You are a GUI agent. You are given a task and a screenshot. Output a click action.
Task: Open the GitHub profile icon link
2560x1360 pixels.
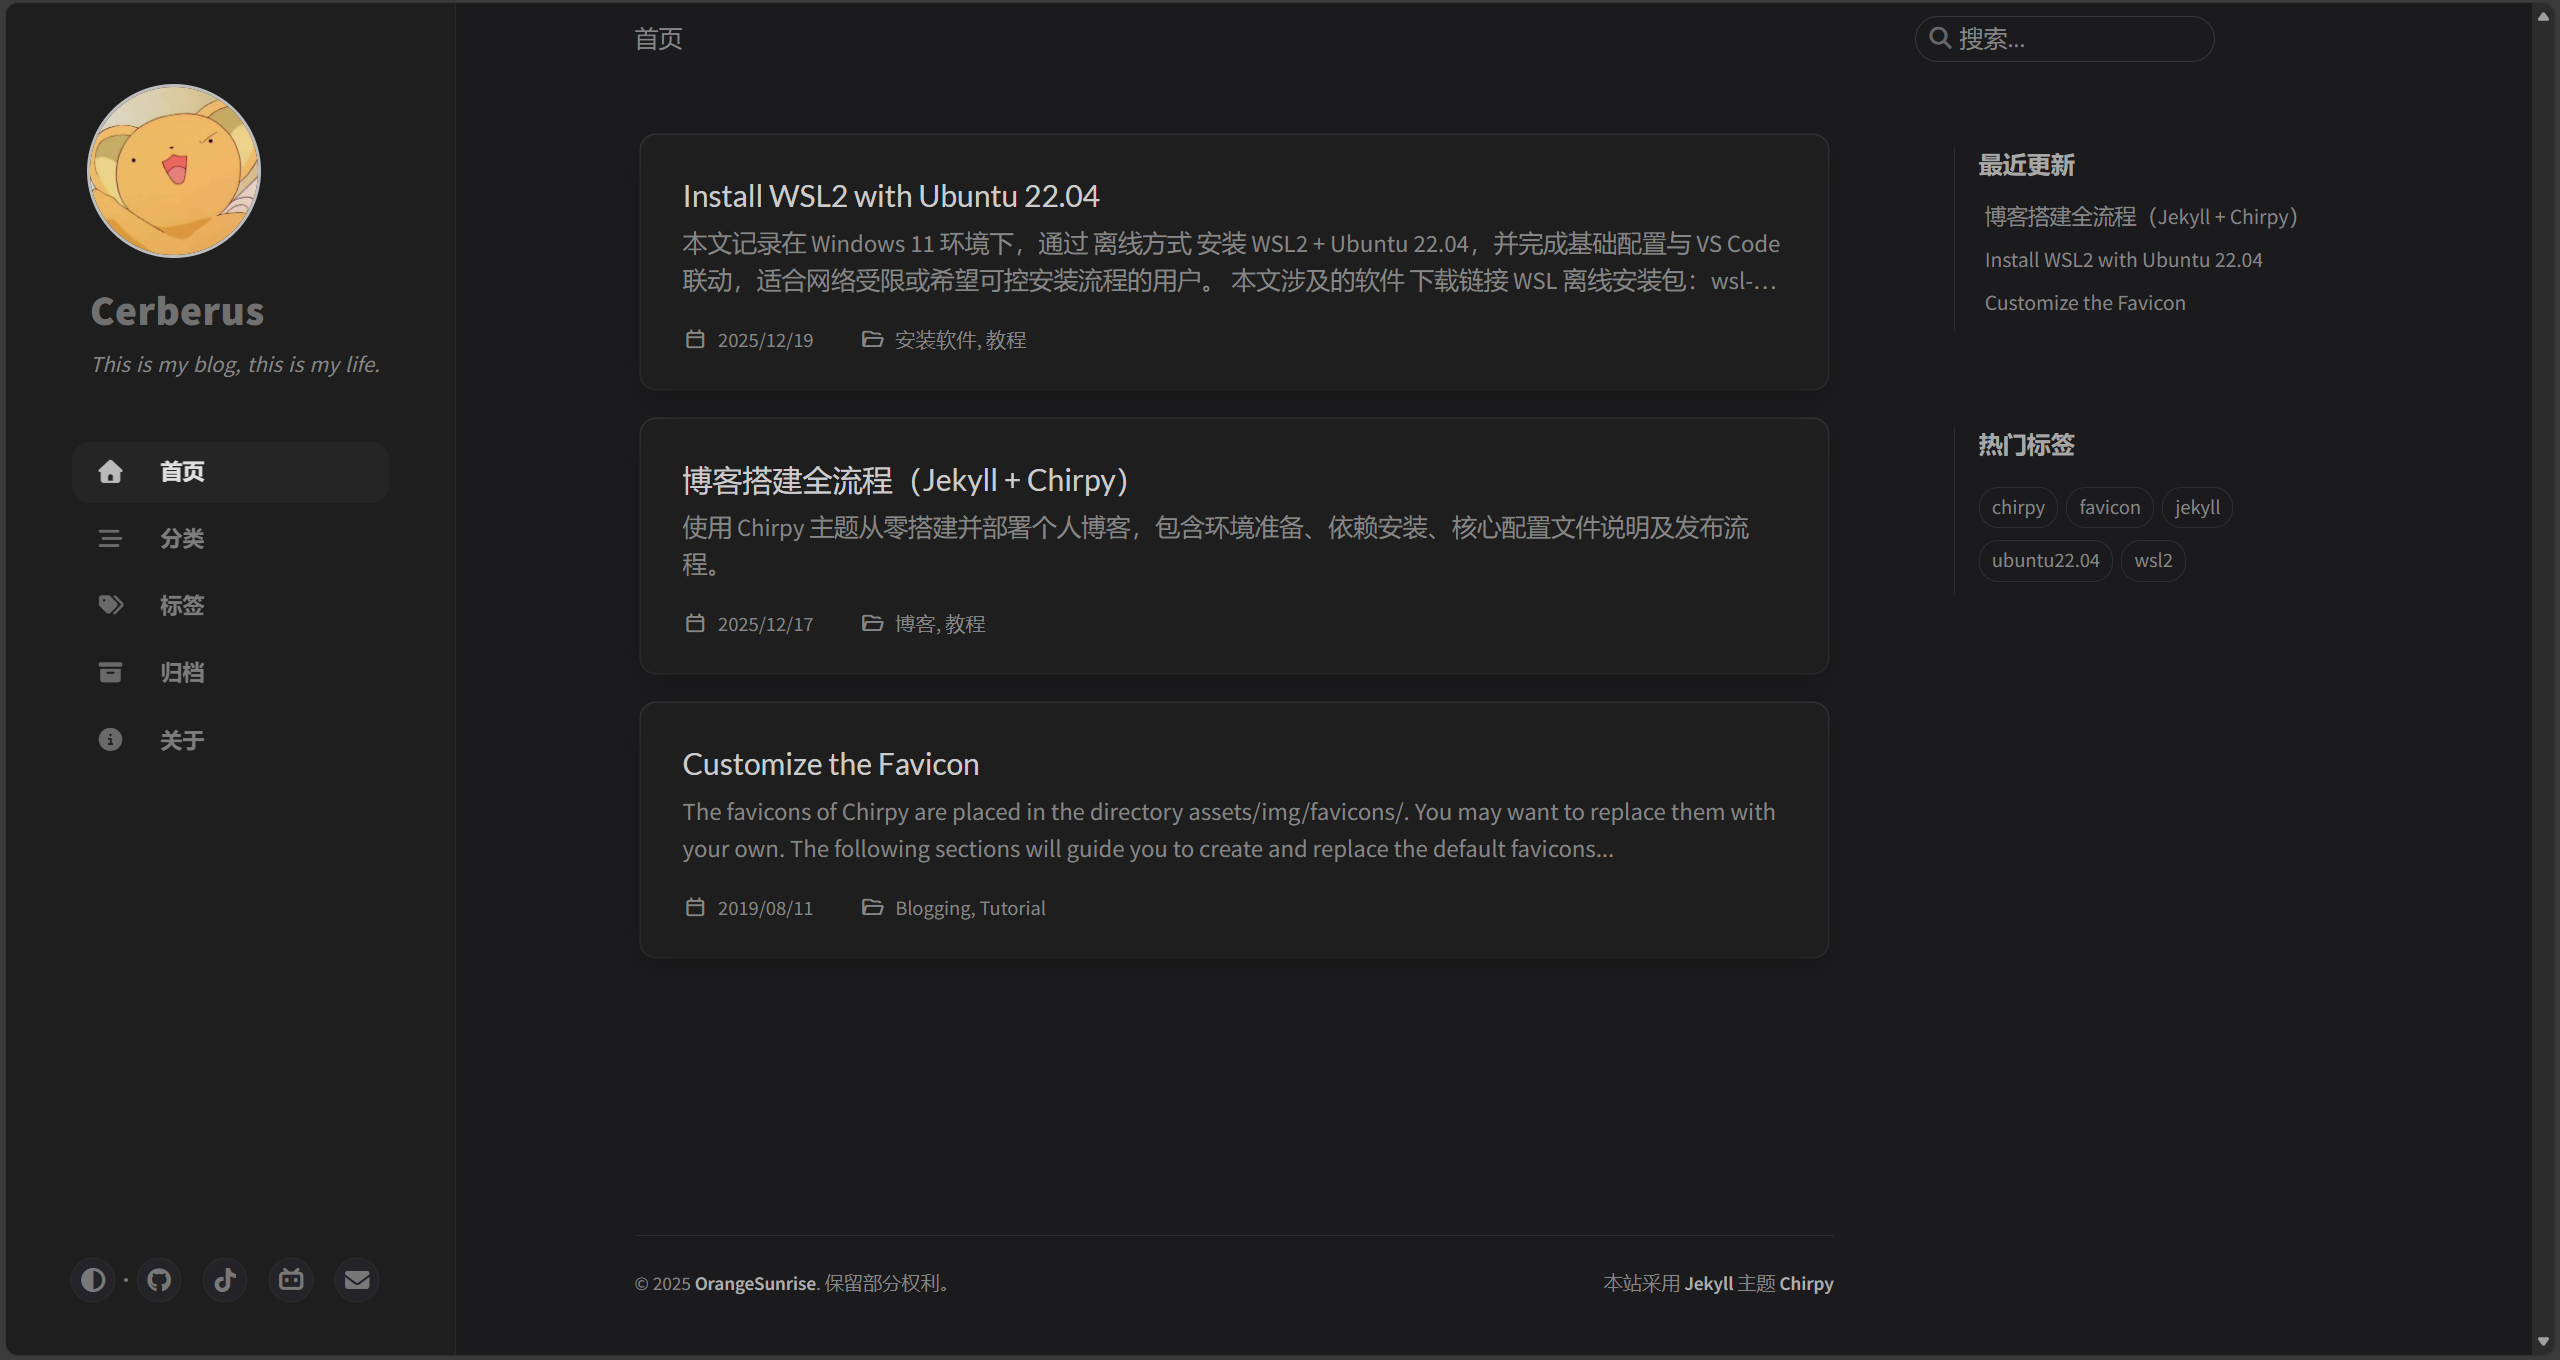tap(159, 1280)
